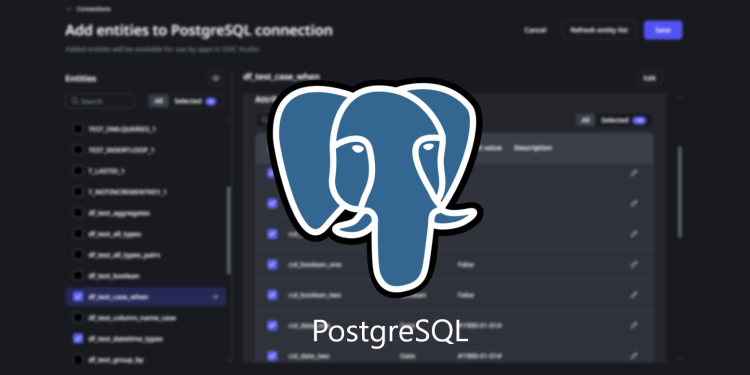
Task: Click the Edit button for df_test_case_when
Action: tap(649, 78)
